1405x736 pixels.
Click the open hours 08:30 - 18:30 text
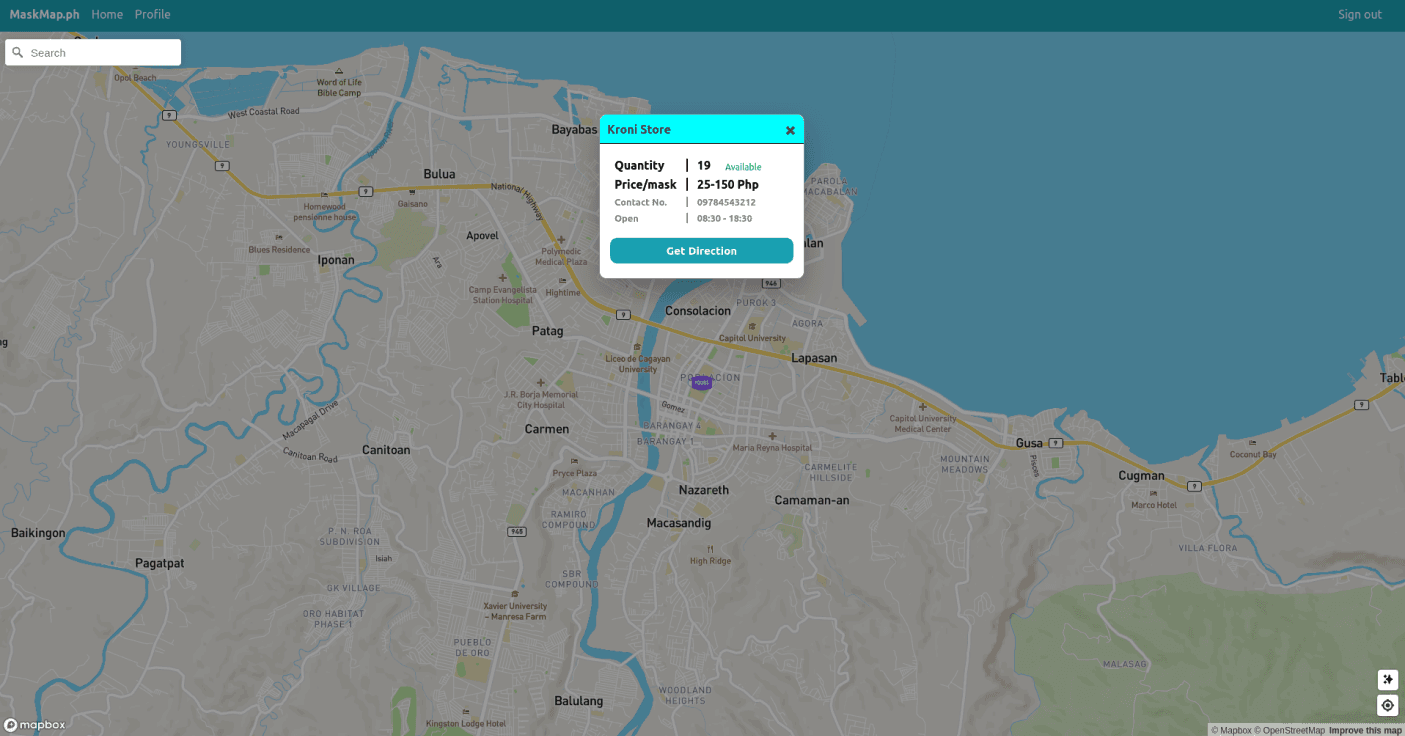click(x=724, y=218)
